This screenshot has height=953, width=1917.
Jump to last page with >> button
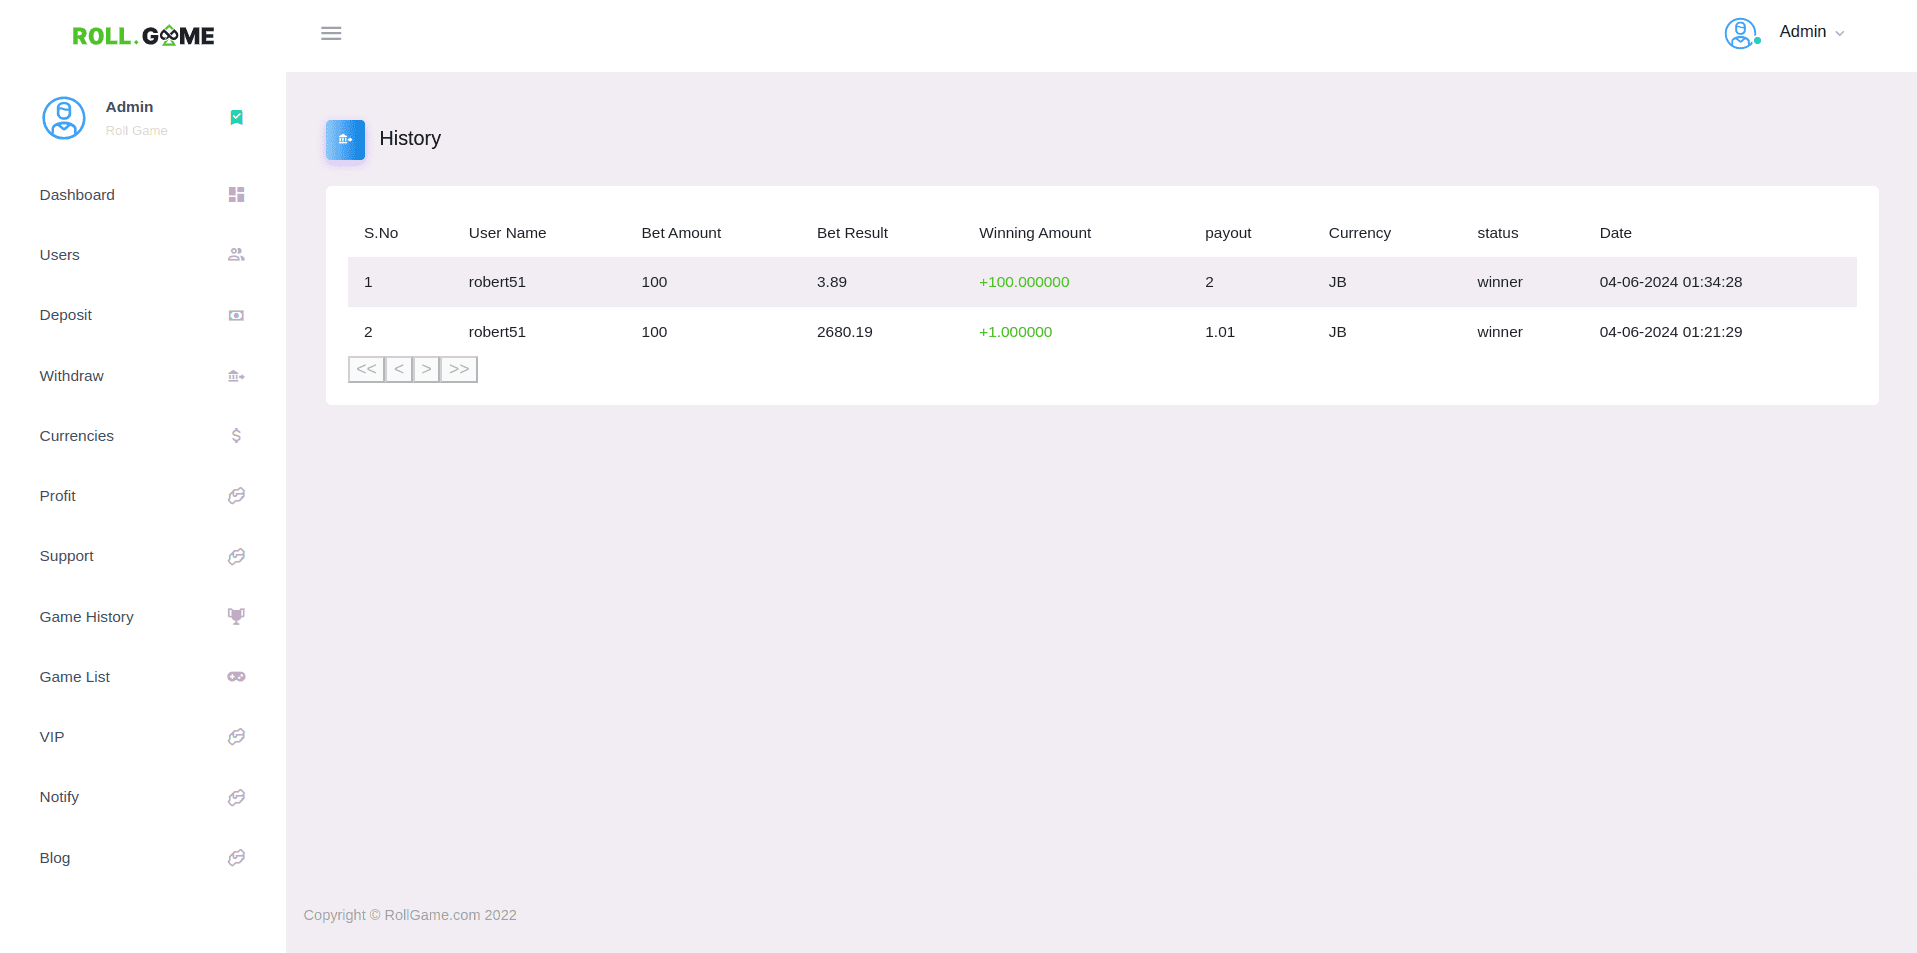(459, 369)
